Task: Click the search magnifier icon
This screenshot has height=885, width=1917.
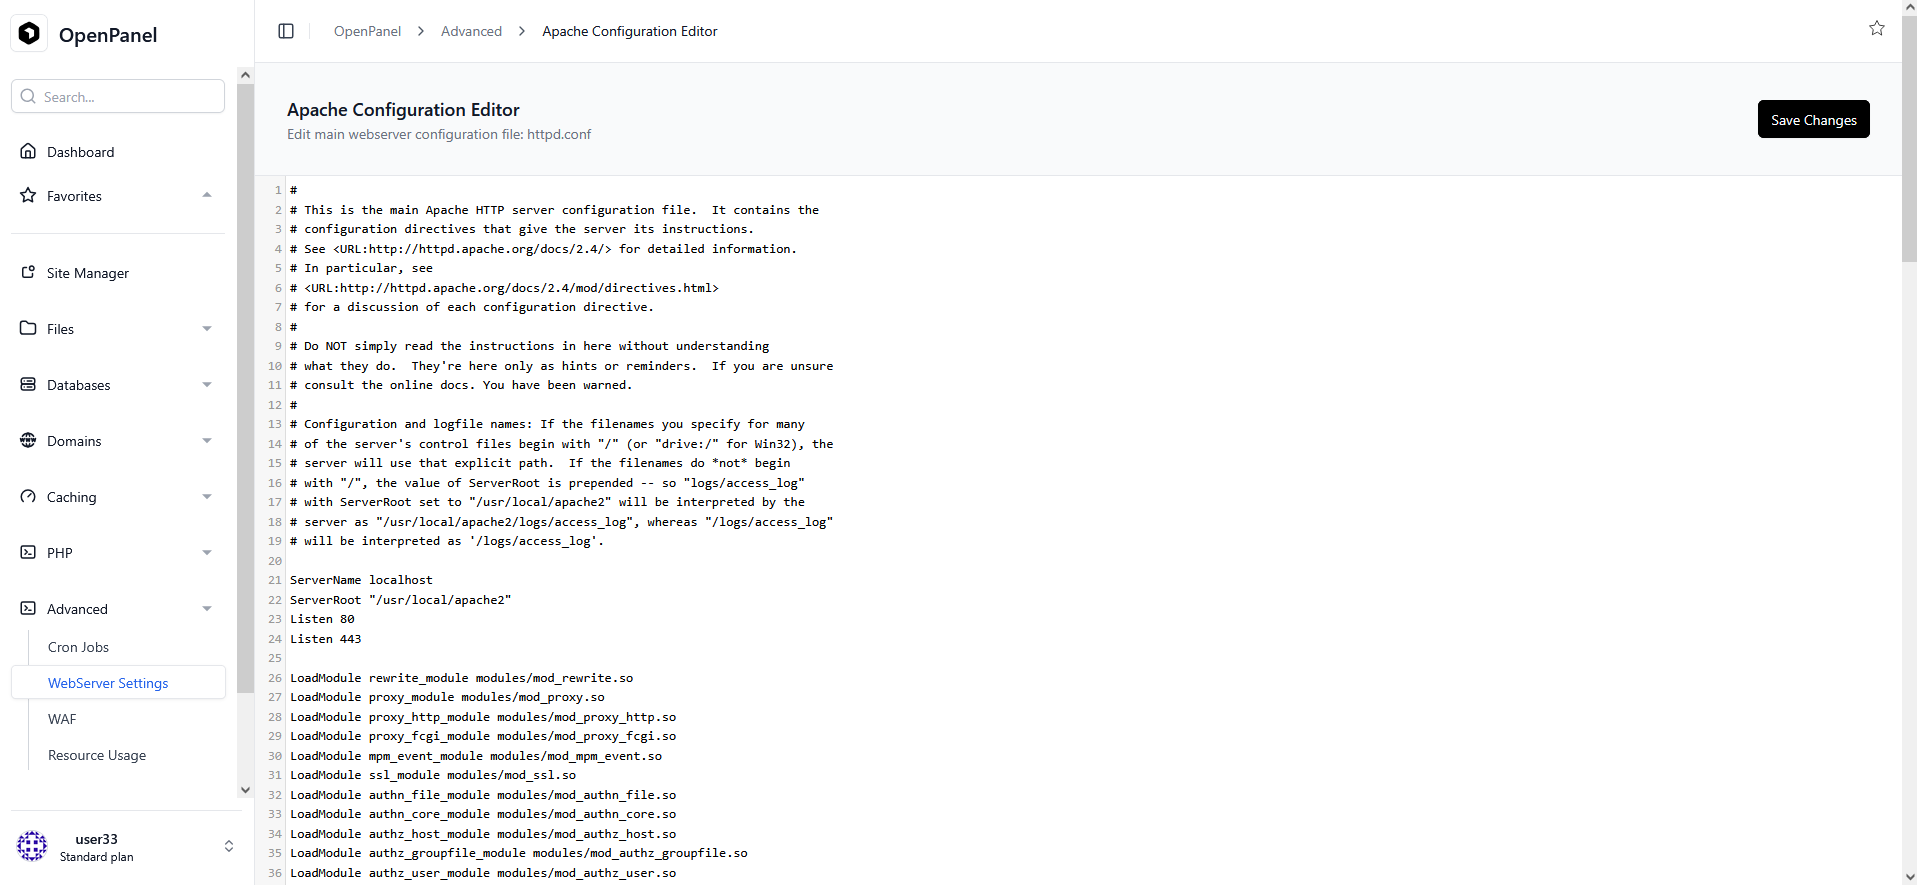Action: coord(28,96)
